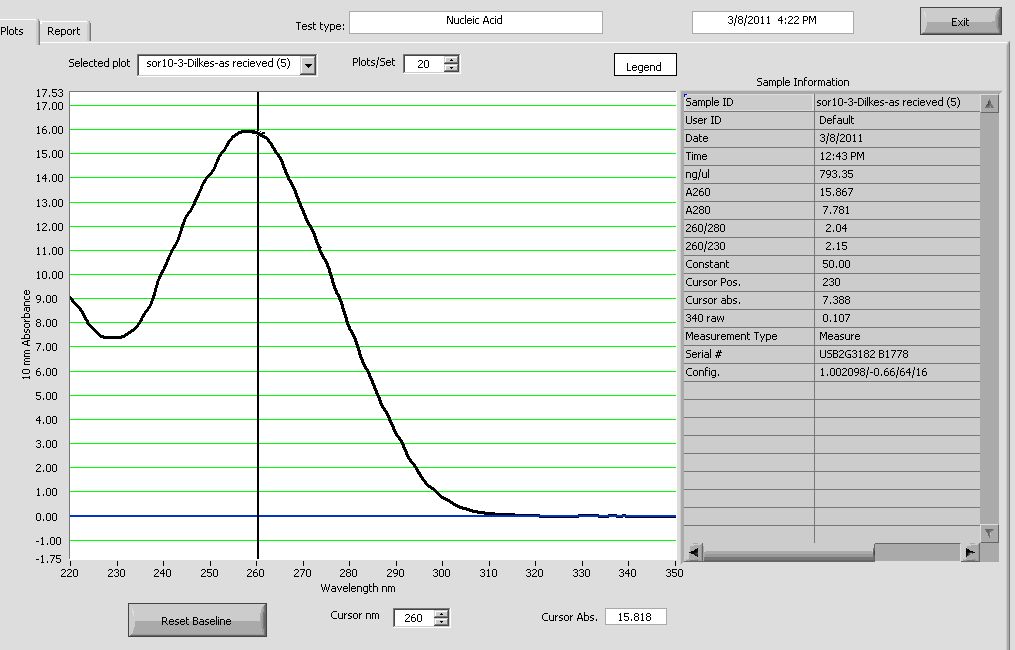Decrease Plots/Set value with down arrow
The height and width of the screenshot is (650, 1015).
[451, 68]
